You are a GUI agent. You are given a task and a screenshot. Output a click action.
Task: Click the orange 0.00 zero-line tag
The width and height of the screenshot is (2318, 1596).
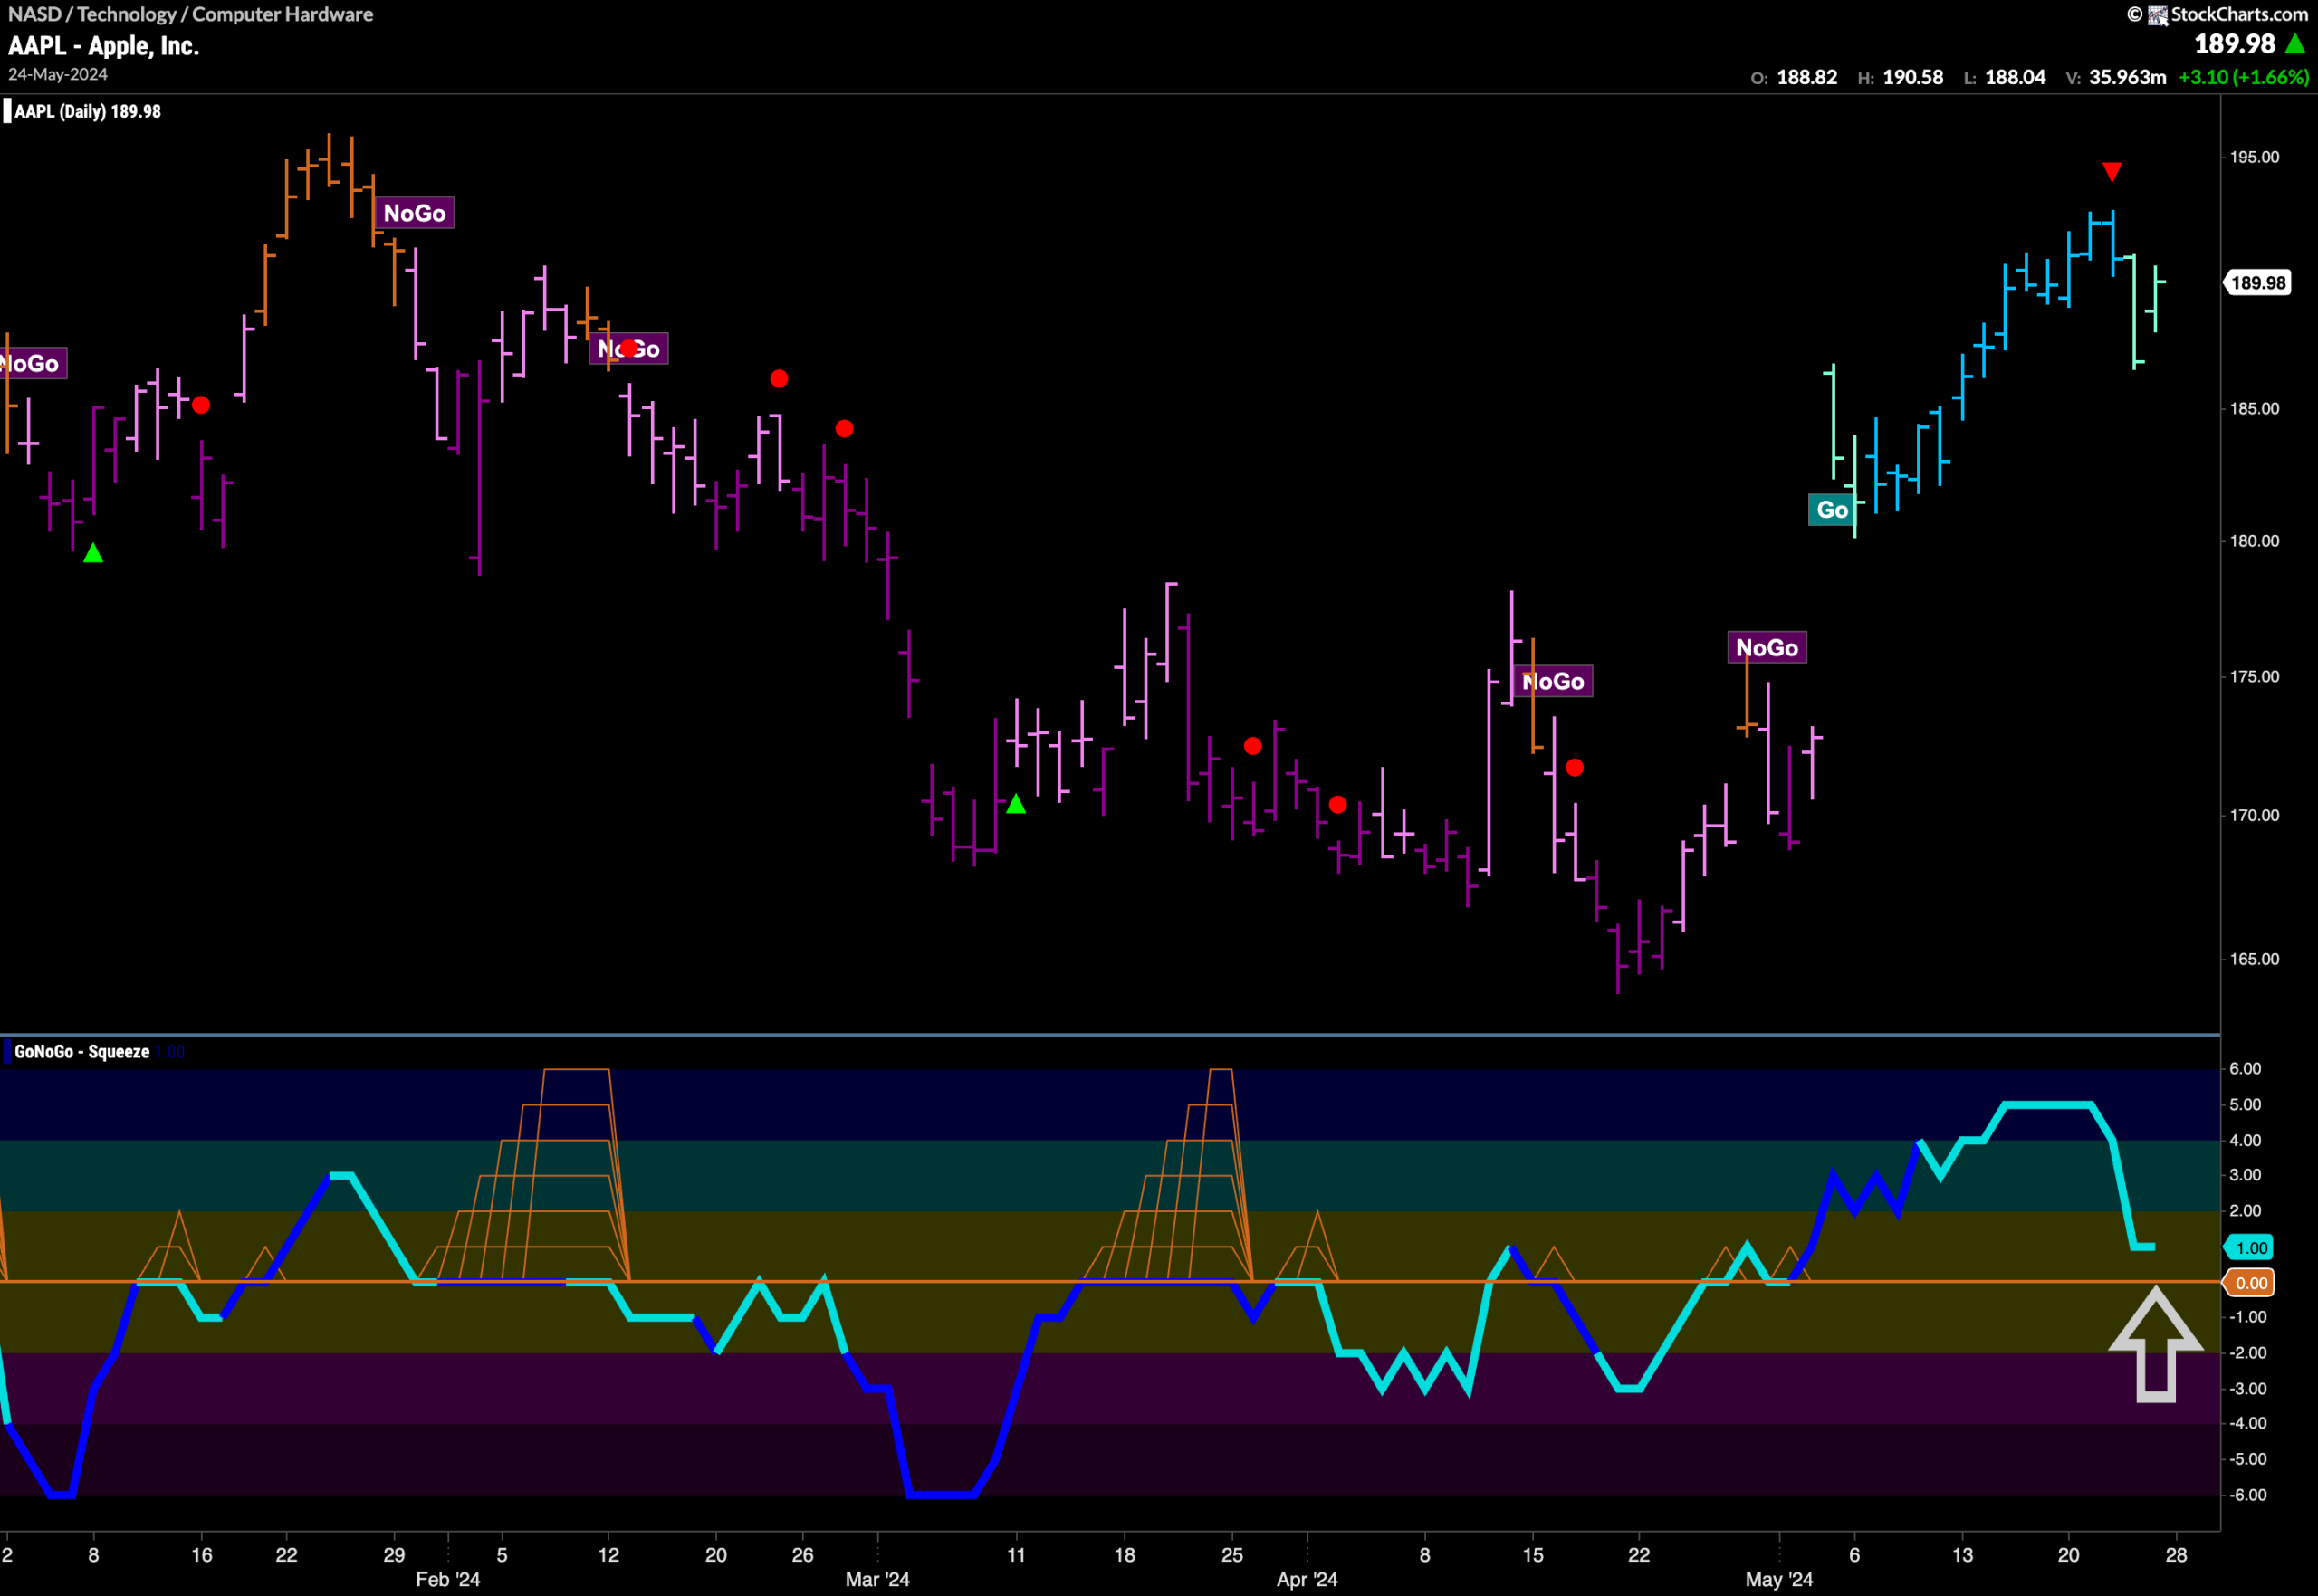pyautogui.click(x=2250, y=1283)
